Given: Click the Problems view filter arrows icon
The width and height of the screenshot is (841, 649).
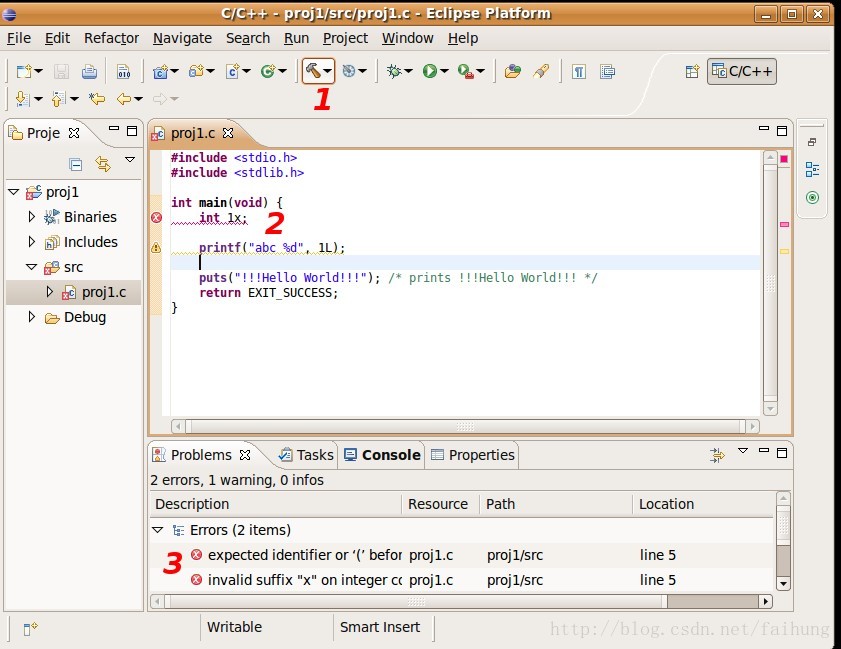Looking at the screenshot, I should (x=717, y=455).
